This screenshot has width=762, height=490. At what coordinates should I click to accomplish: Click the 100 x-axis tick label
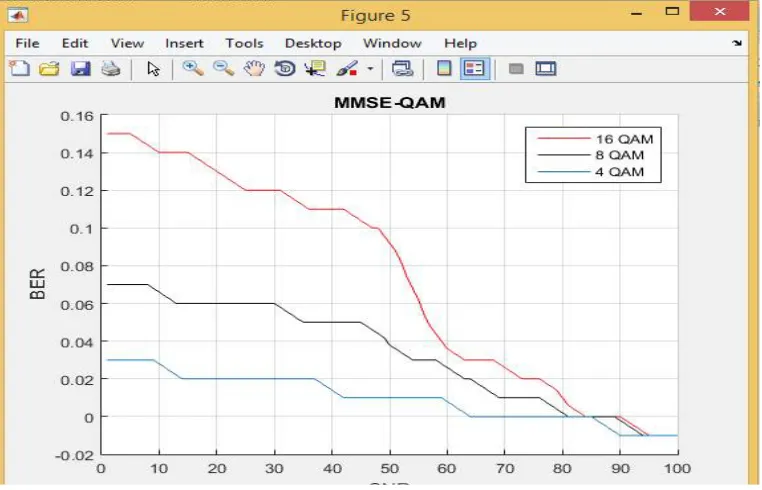(677, 469)
